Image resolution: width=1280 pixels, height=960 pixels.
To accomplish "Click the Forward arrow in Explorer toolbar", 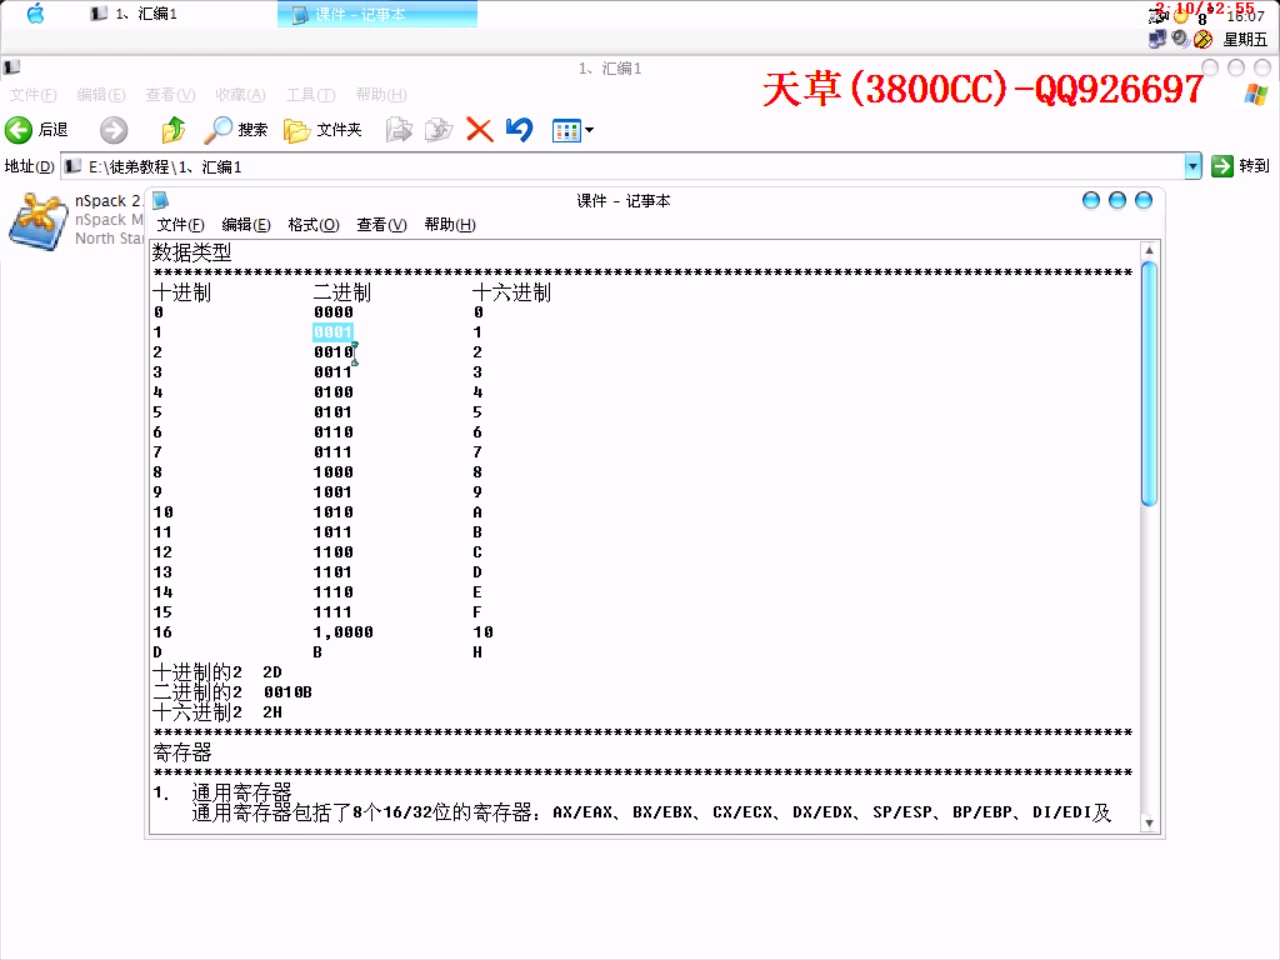I will (x=113, y=130).
